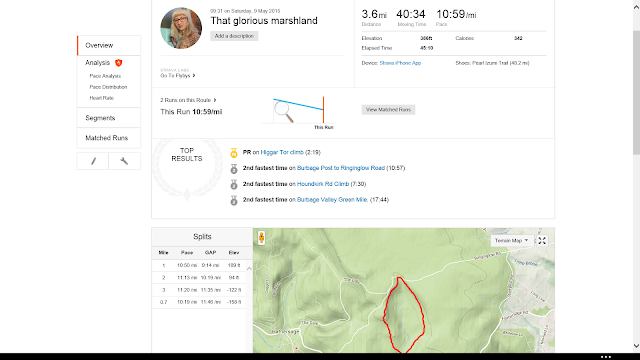The image size is (640, 360).
Task: Open Matched Runs in the sidebar
Action: tap(109, 138)
